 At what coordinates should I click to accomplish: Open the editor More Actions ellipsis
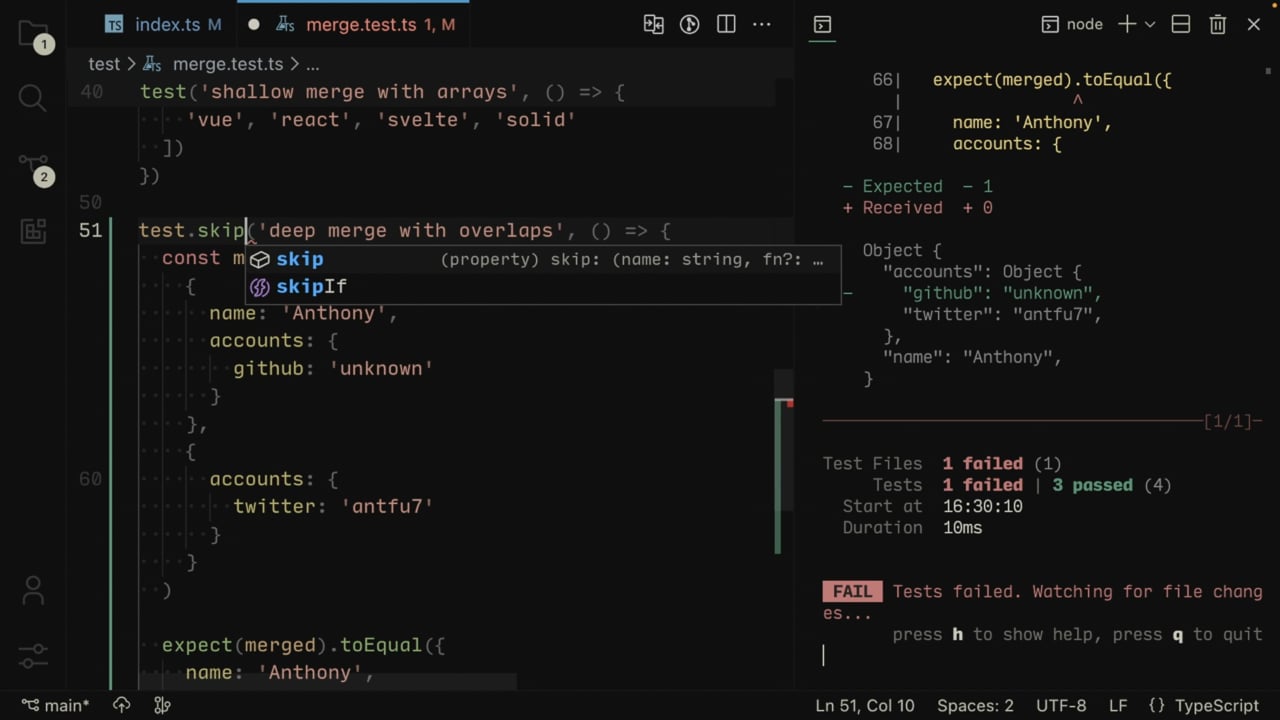click(x=762, y=24)
